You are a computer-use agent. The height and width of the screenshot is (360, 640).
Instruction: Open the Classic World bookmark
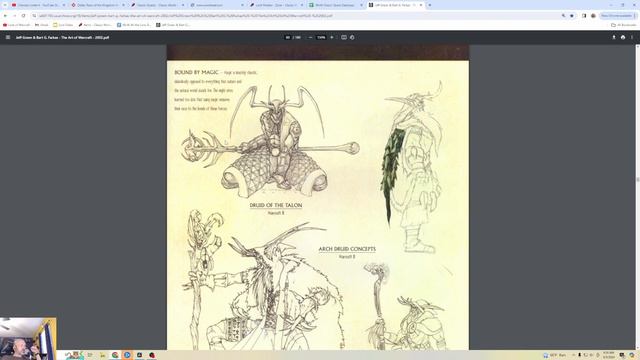click(x=95, y=25)
